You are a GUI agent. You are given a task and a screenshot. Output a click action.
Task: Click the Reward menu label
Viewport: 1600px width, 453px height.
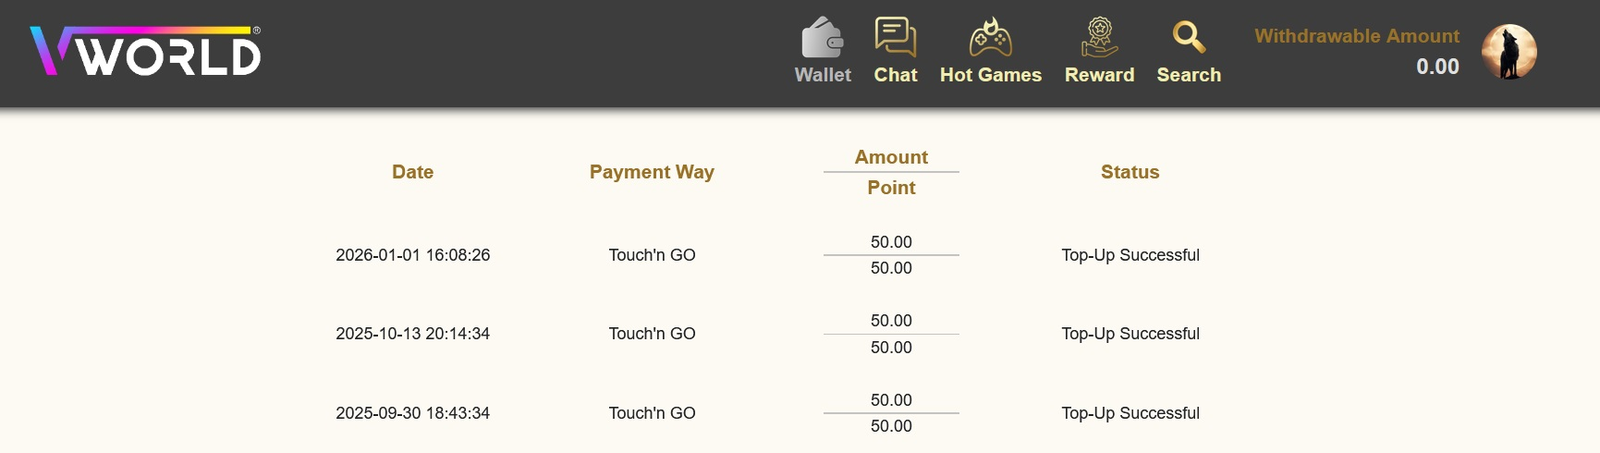click(1099, 75)
